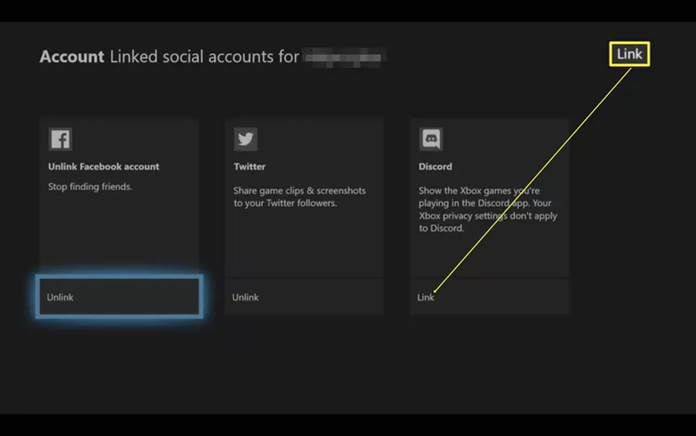Select the Twitter card title
Viewport: 696px width, 436px height.
249,167
